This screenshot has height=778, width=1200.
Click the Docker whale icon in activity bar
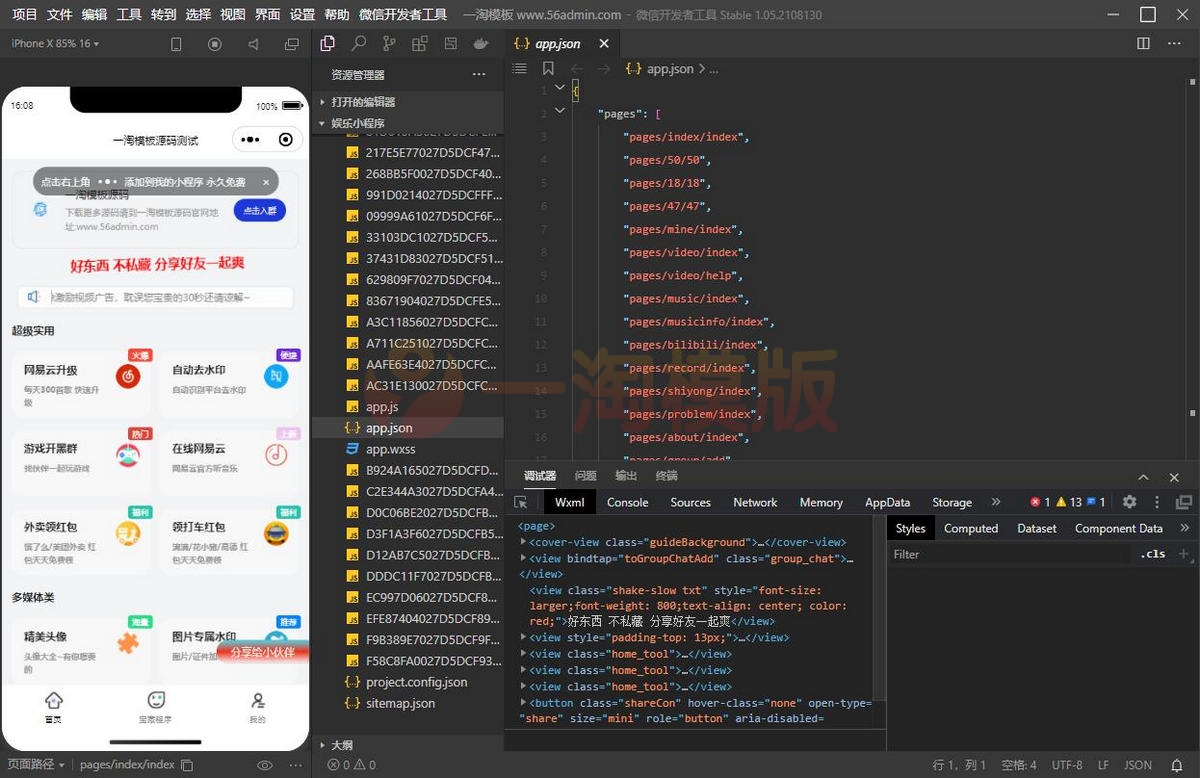(481, 44)
